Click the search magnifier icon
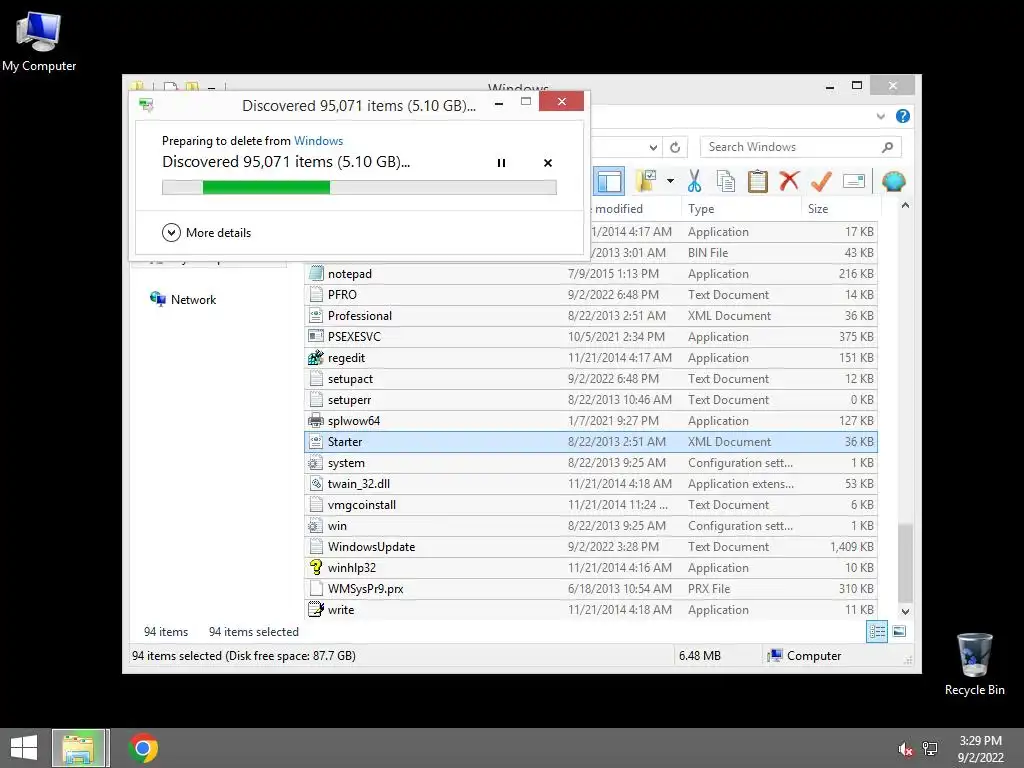This screenshot has width=1024, height=768. (x=887, y=147)
